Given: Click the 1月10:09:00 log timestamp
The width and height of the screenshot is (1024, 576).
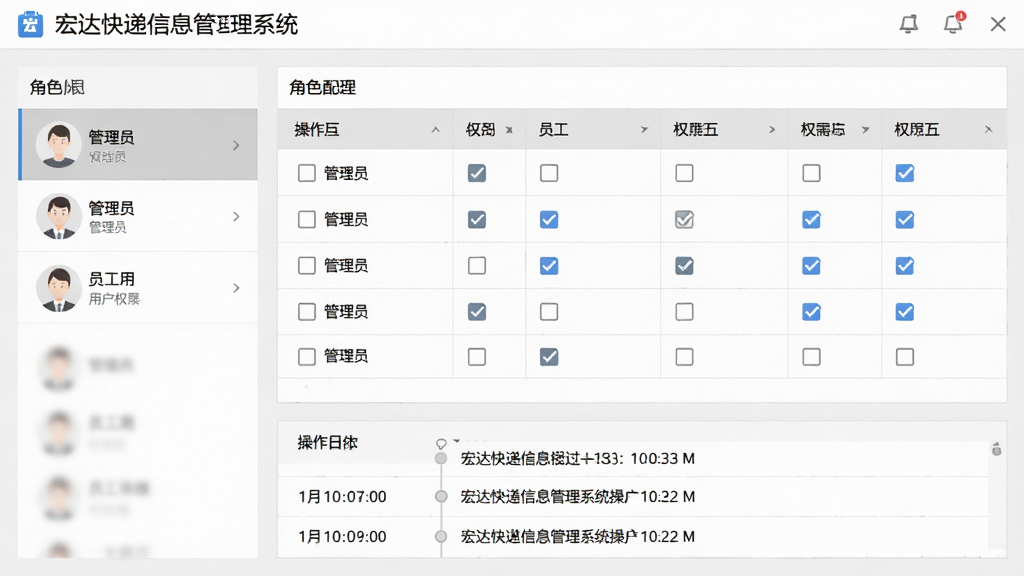Looking at the screenshot, I should click(342, 536).
